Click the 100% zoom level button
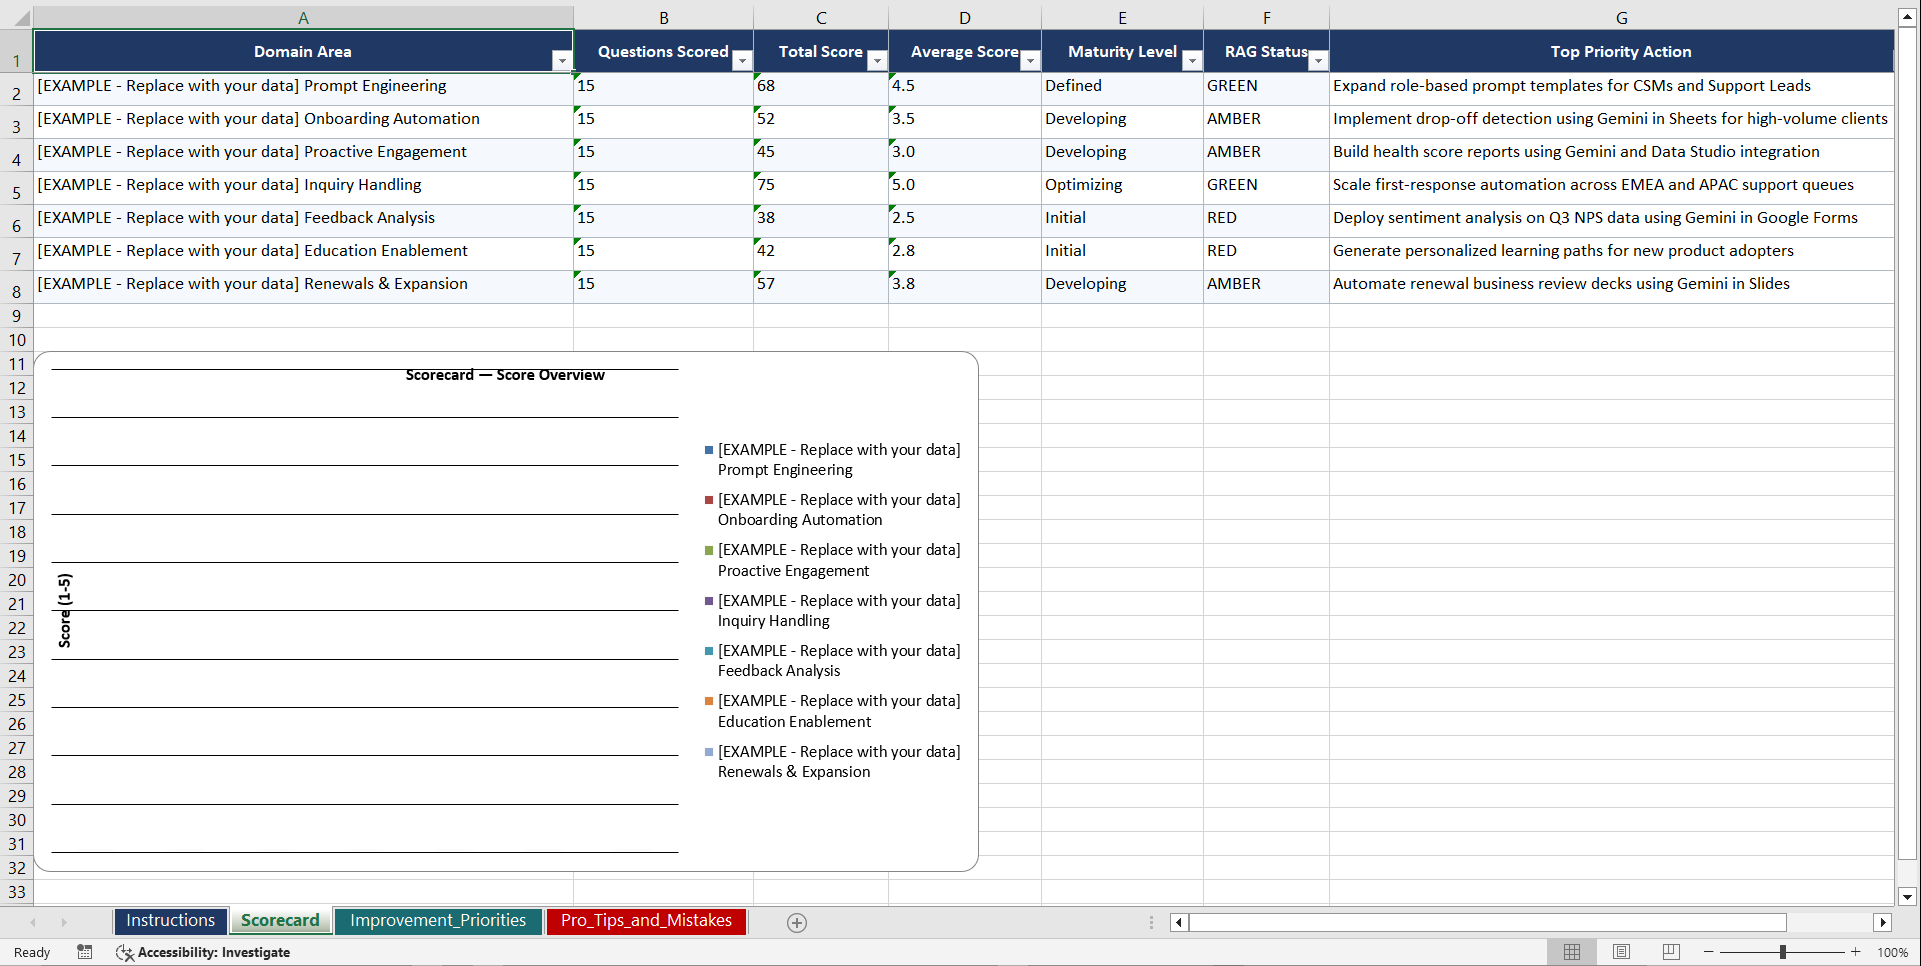Viewport: 1921px width, 966px height. [x=1893, y=952]
